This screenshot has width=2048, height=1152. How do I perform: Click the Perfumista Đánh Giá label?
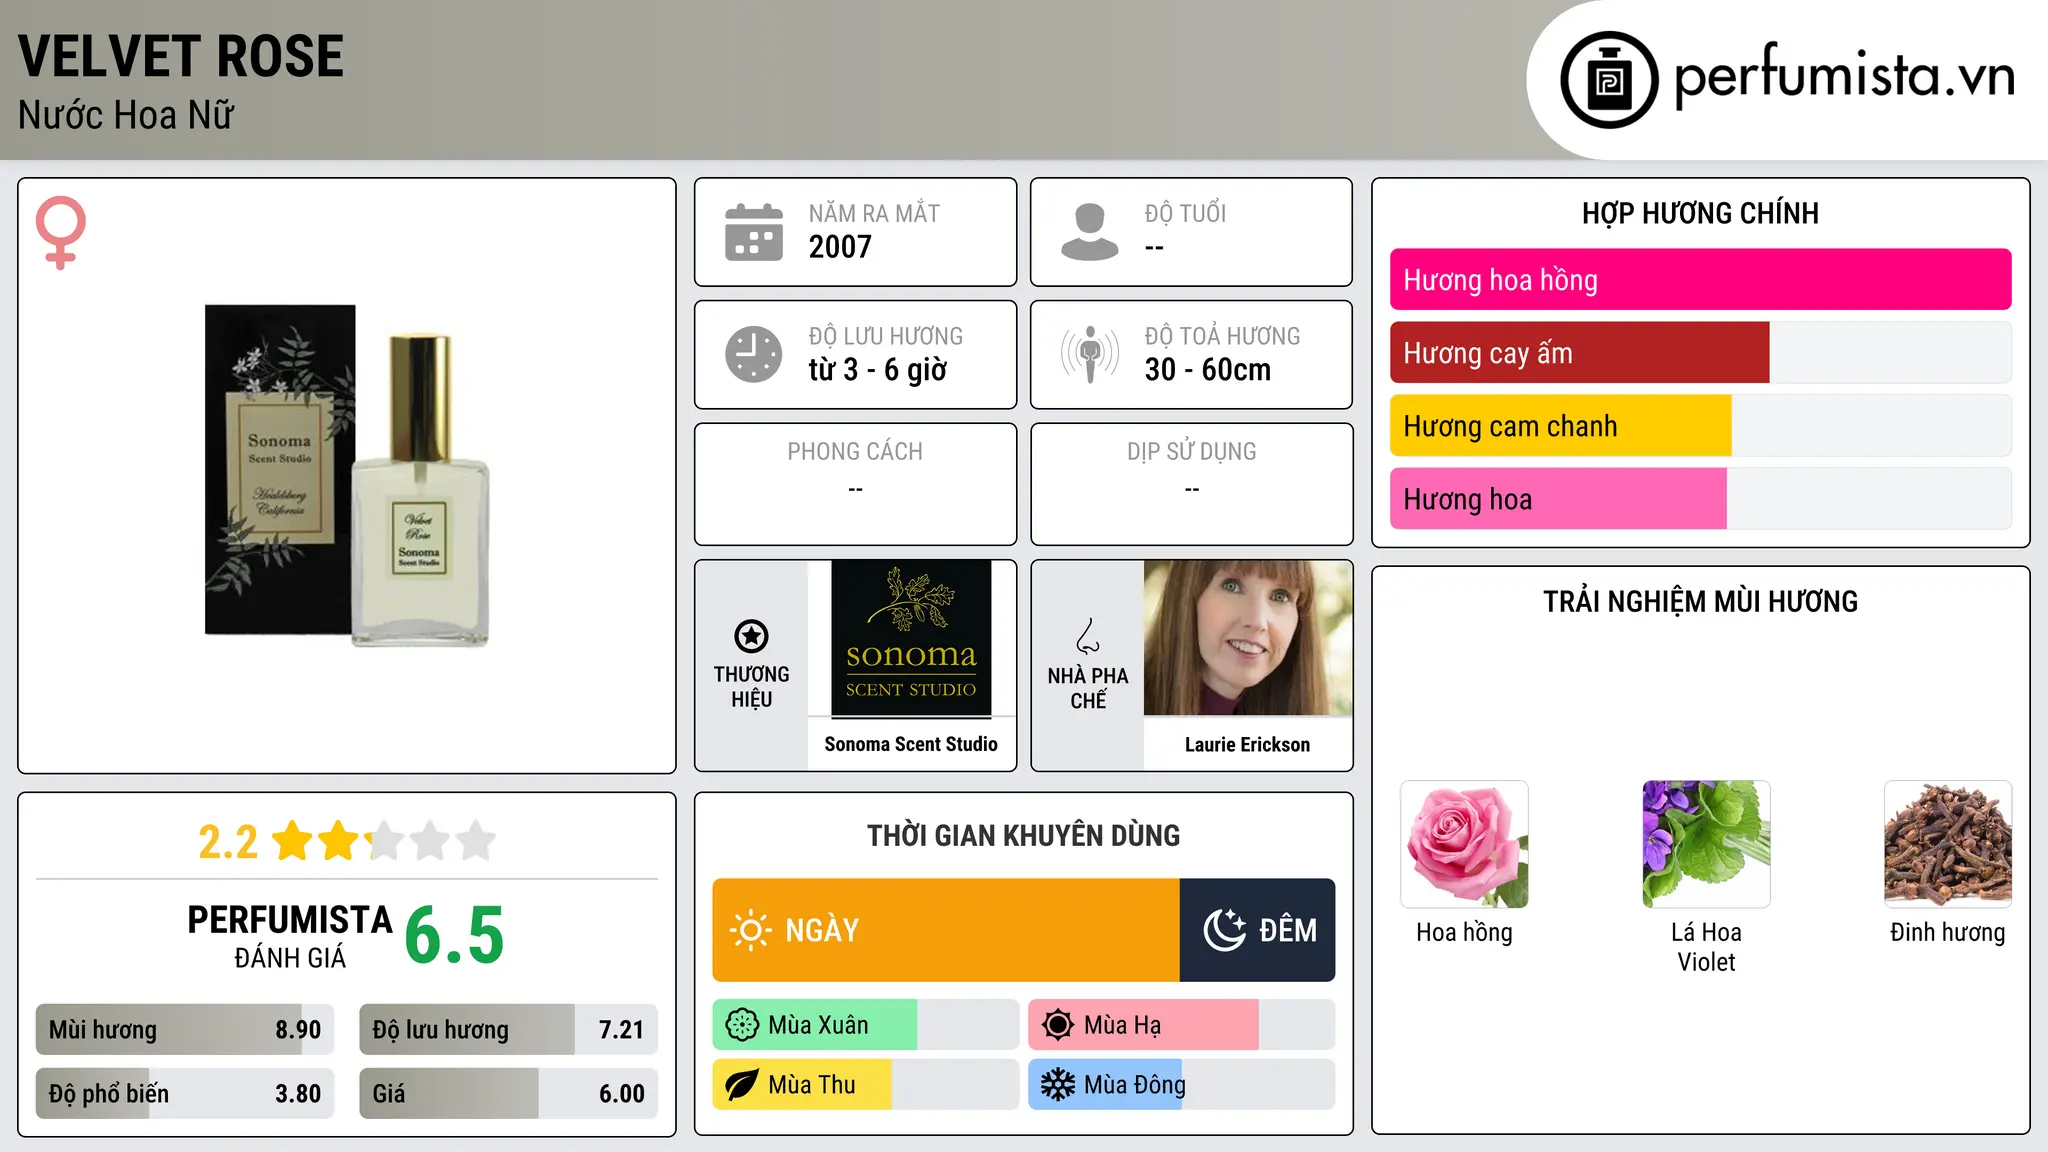(290, 936)
